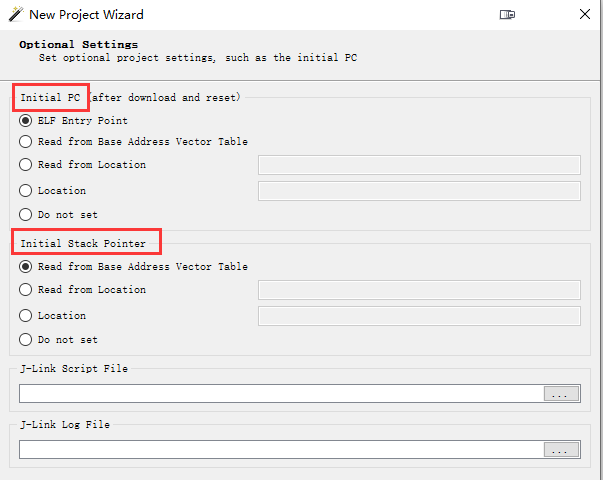The height and width of the screenshot is (480, 603).
Task: Click the Initial PC Location address field
Action: [419, 191]
